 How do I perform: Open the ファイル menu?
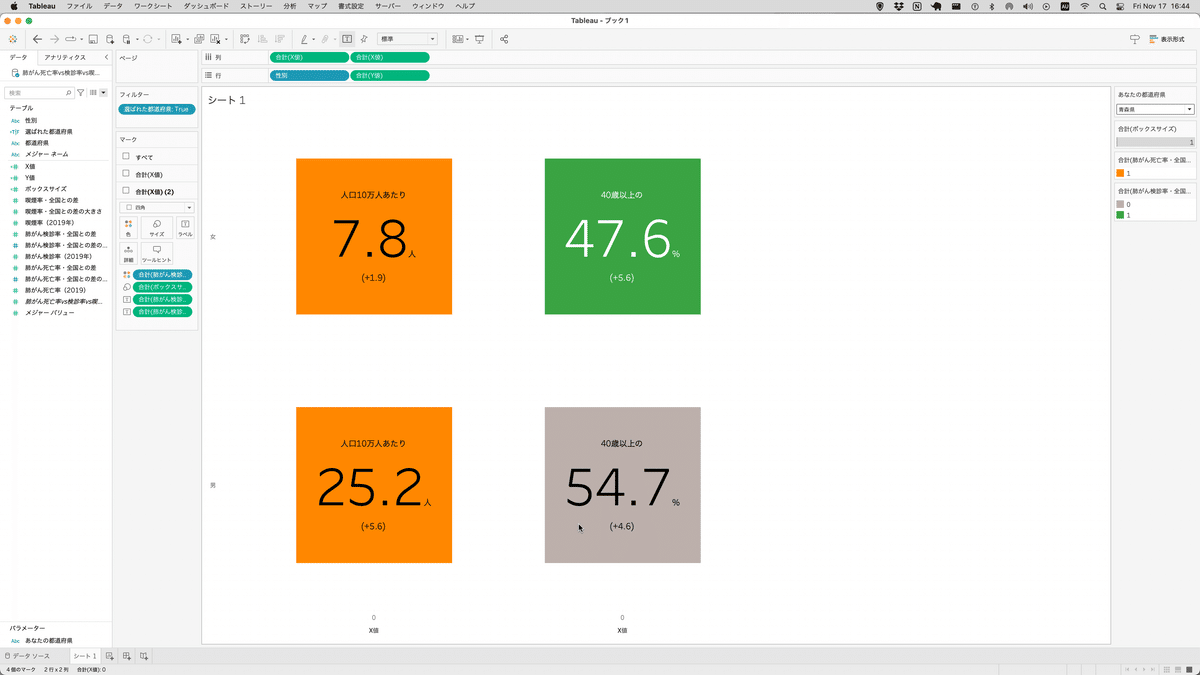(79, 6)
